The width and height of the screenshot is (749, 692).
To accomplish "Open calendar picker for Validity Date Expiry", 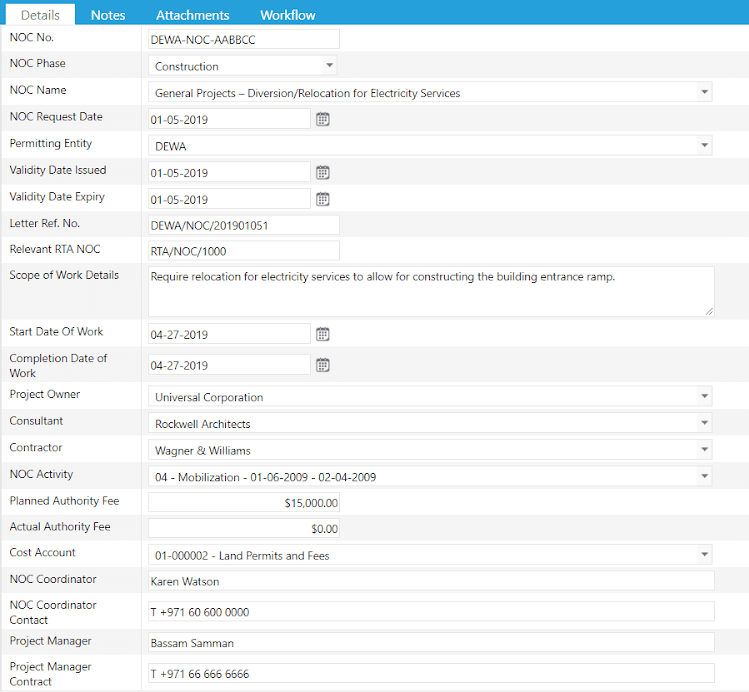I will 323,199.
